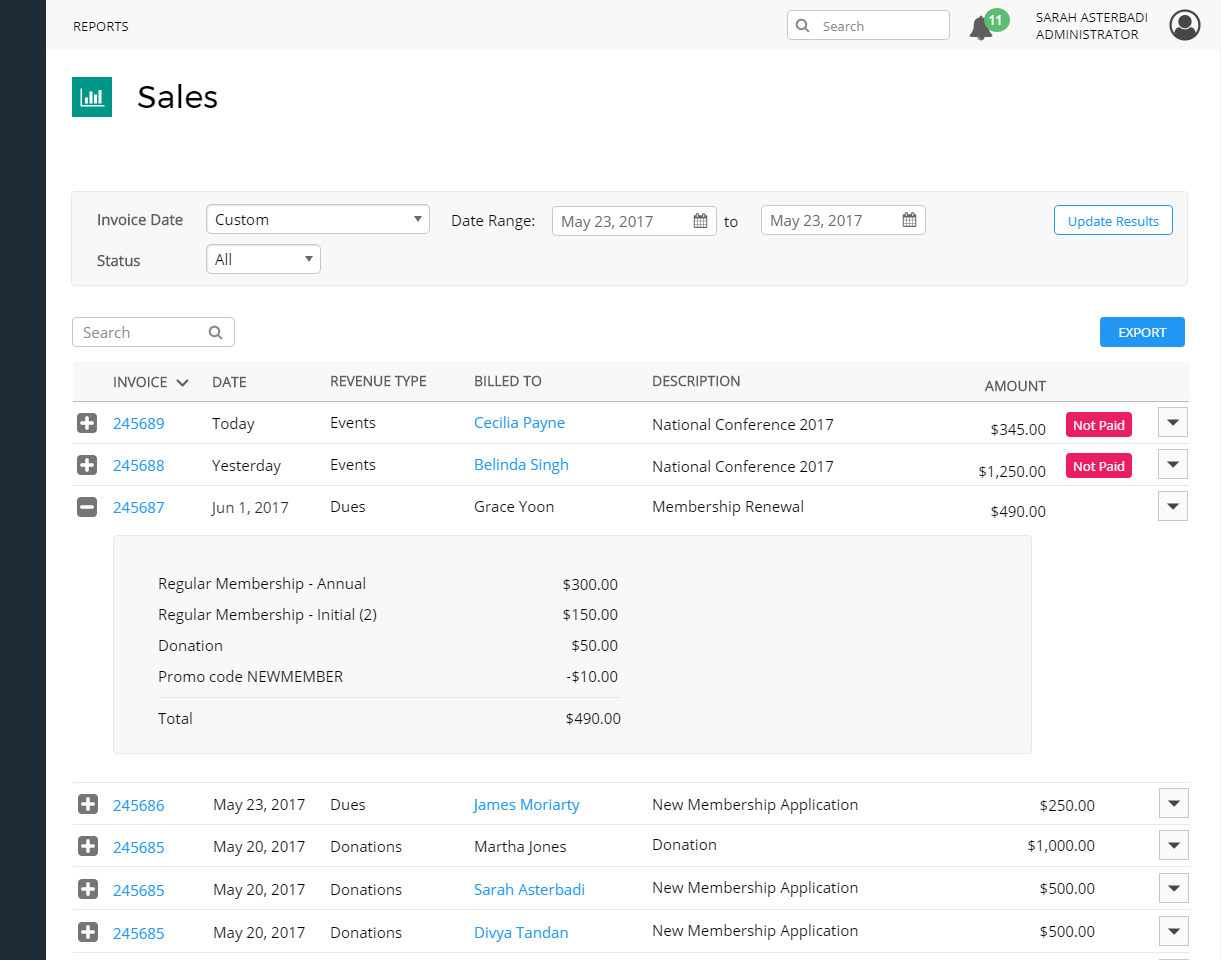The height and width of the screenshot is (960, 1221).
Task: Open invoice 245685 link for Martha Jones
Action: (x=139, y=848)
